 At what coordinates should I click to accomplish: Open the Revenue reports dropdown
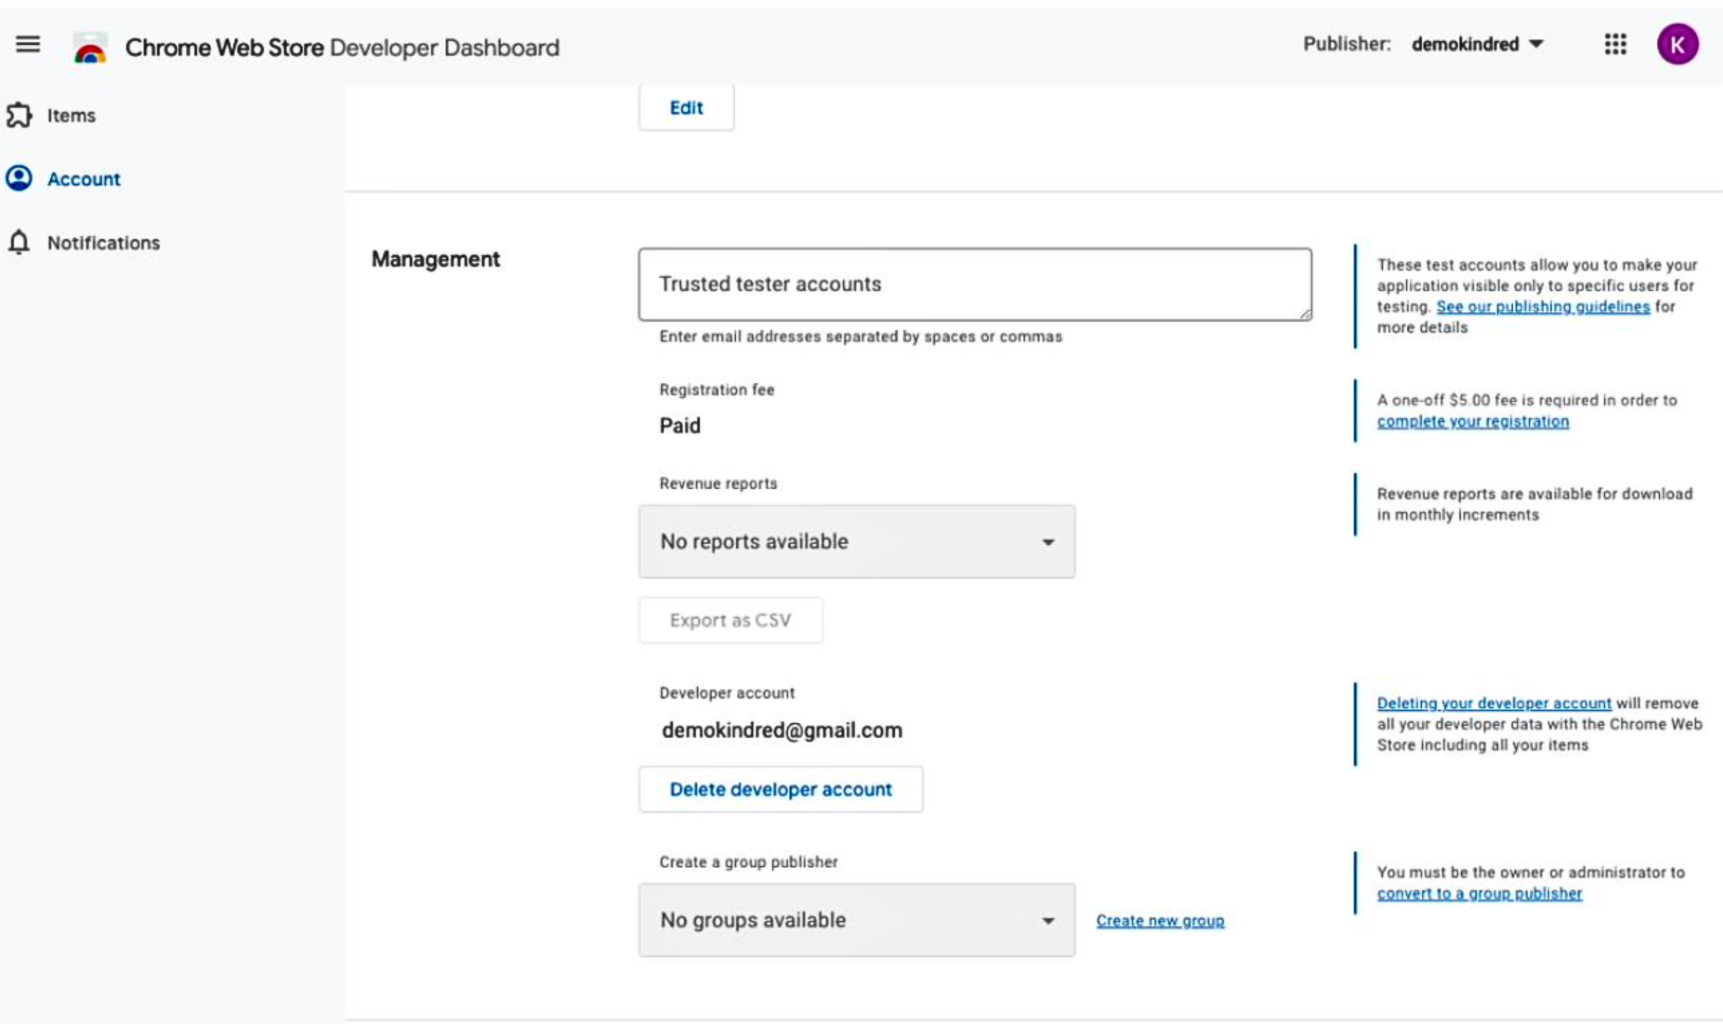856,541
